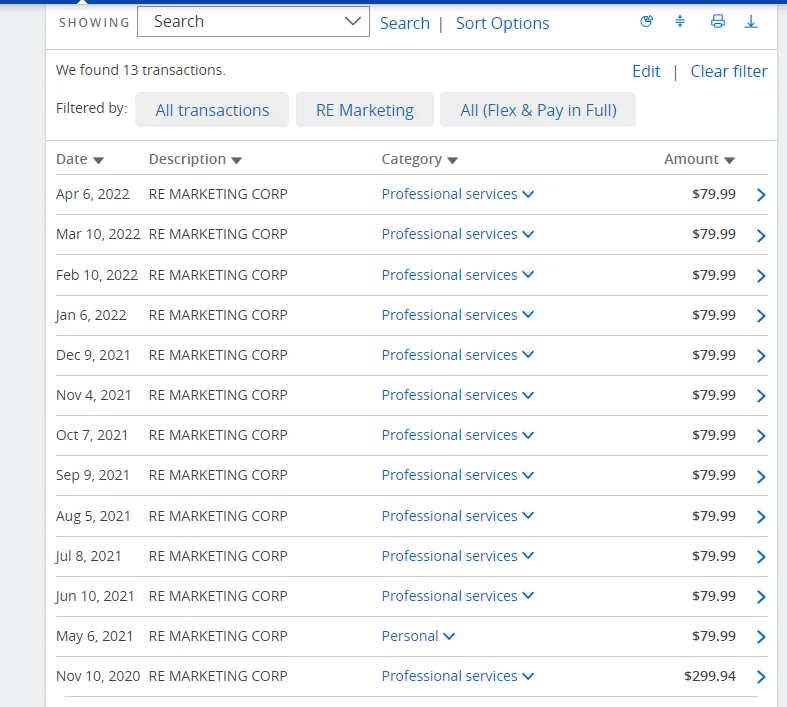Click the Clear filter link
Viewport: 787px width, 707px height.
[x=729, y=71]
